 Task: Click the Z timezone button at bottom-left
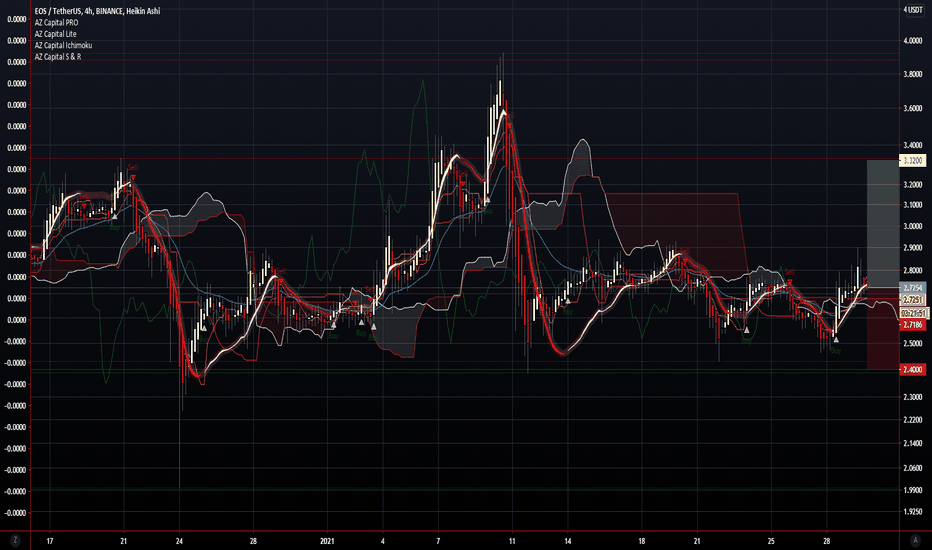pos(15,540)
